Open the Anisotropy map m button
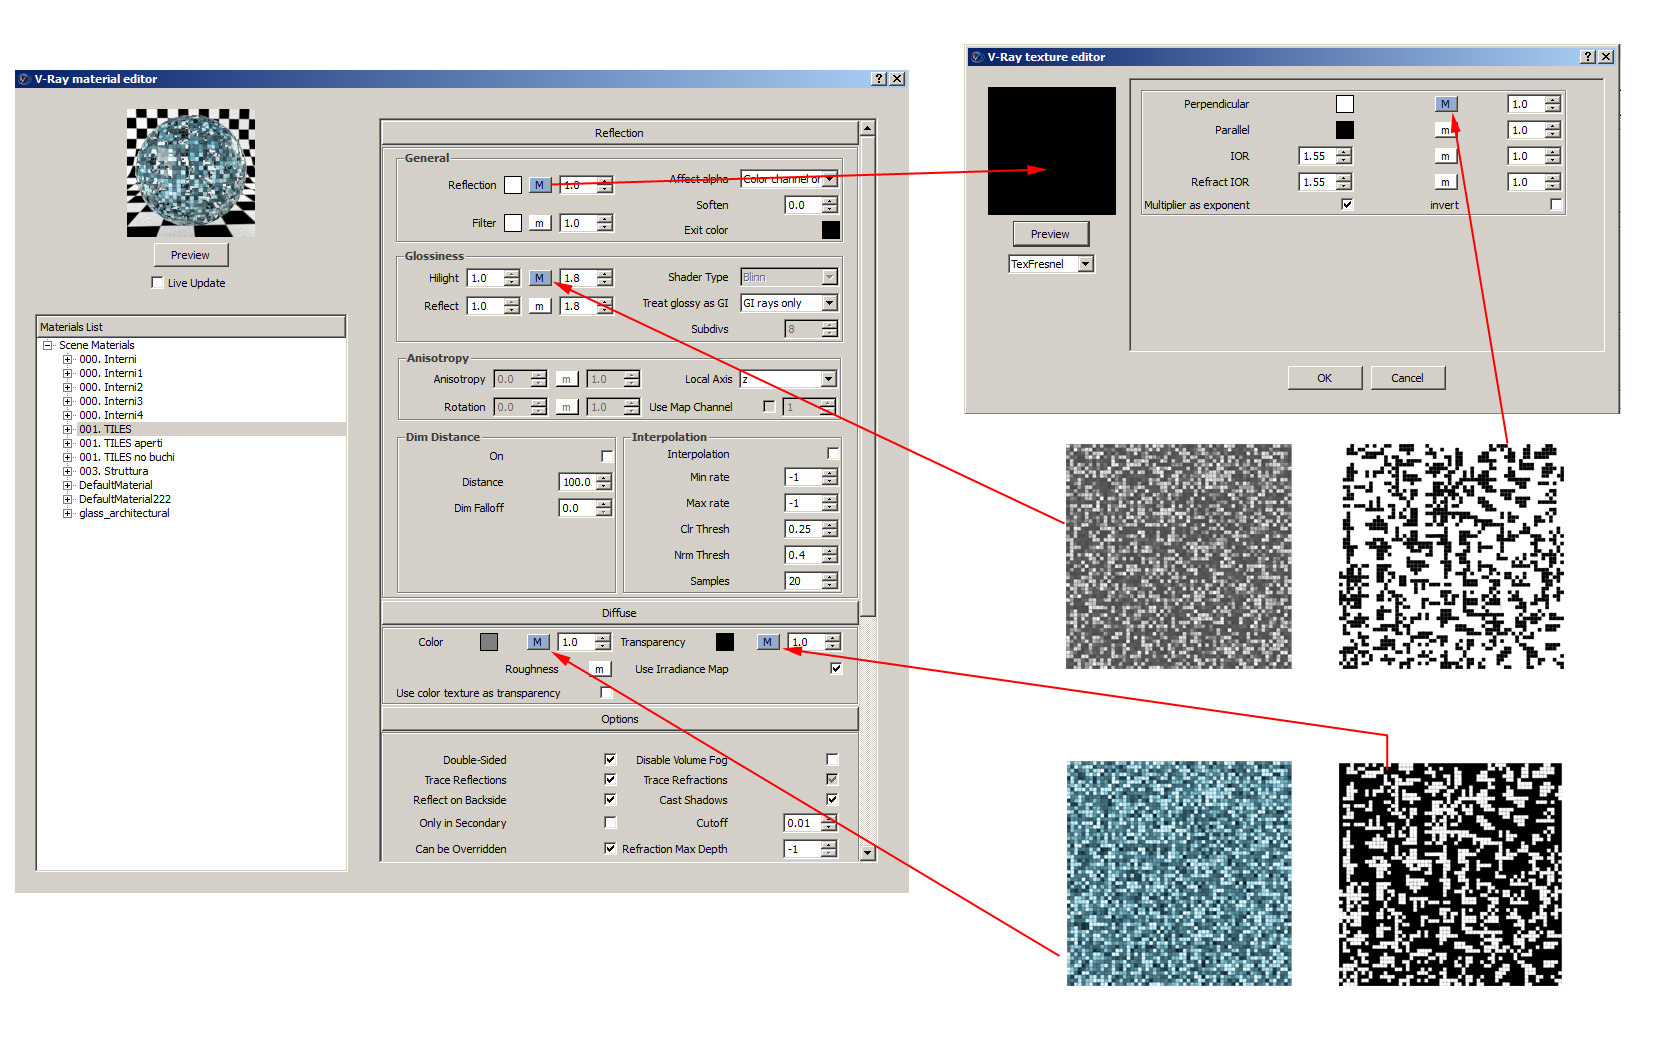The width and height of the screenshot is (1680, 1050). 566,379
